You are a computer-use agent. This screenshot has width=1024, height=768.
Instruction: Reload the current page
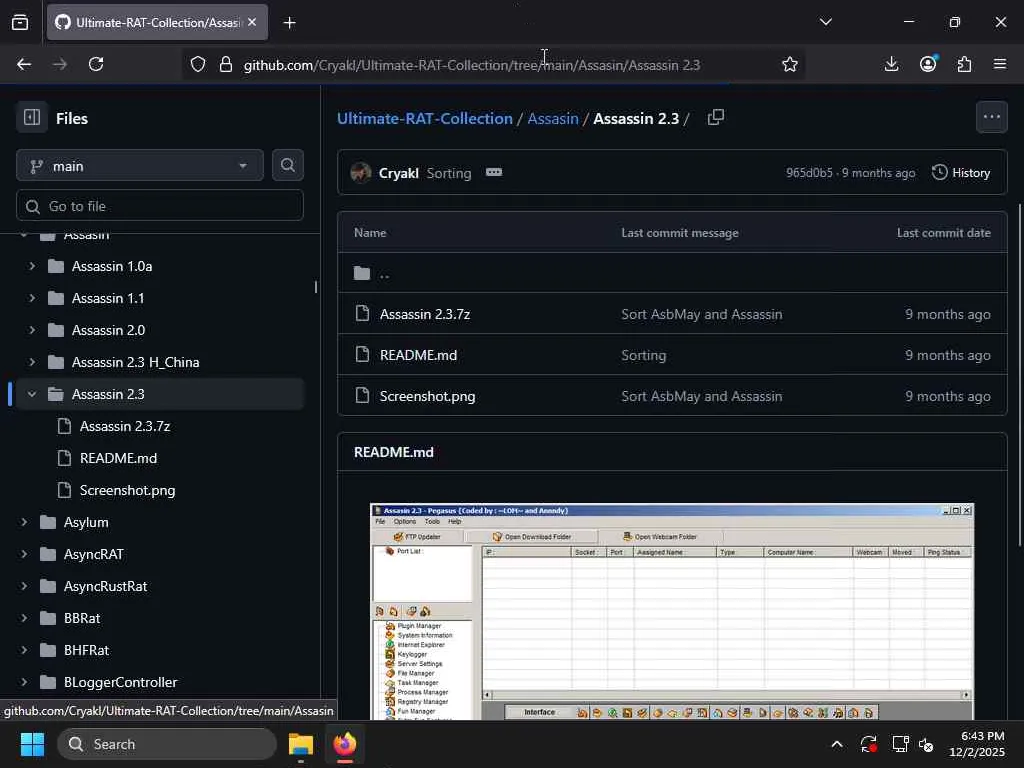click(x=96, y=64)
